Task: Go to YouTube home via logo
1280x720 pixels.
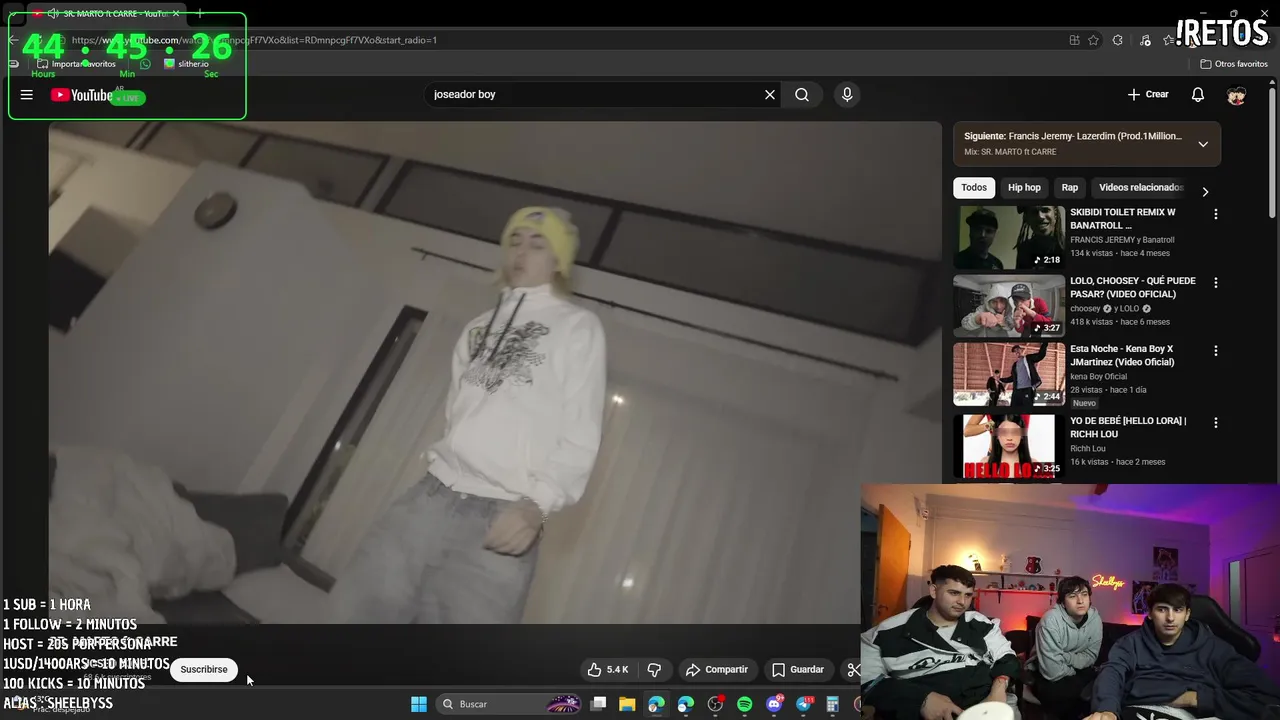Action: pyautogui.click(x=82, y=95)
